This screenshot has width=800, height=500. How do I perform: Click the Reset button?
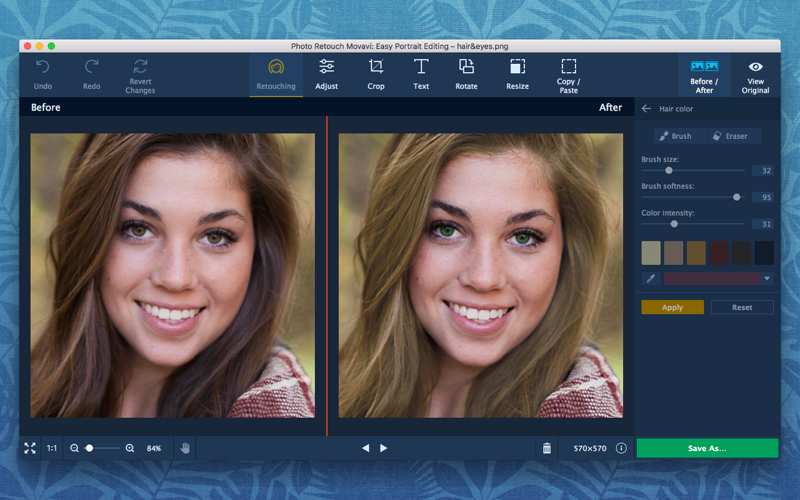pyautogui.click(x=742, y=307)
